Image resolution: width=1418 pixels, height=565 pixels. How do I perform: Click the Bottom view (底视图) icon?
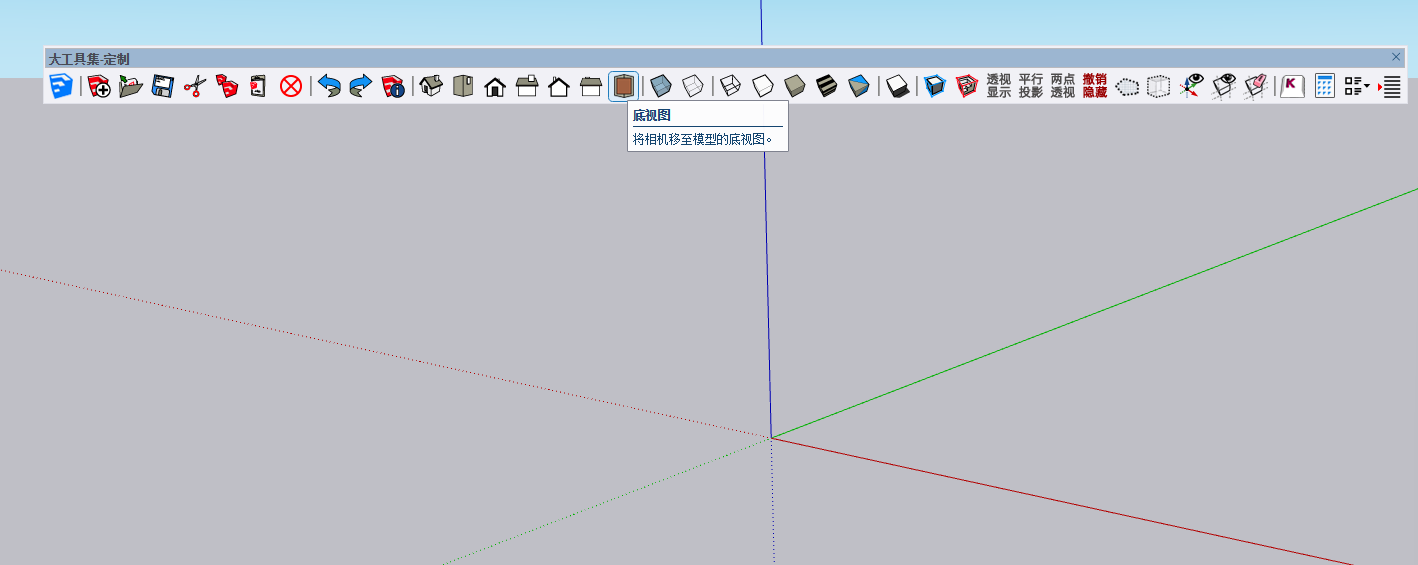pyautogui.click(x=623, y=86)
